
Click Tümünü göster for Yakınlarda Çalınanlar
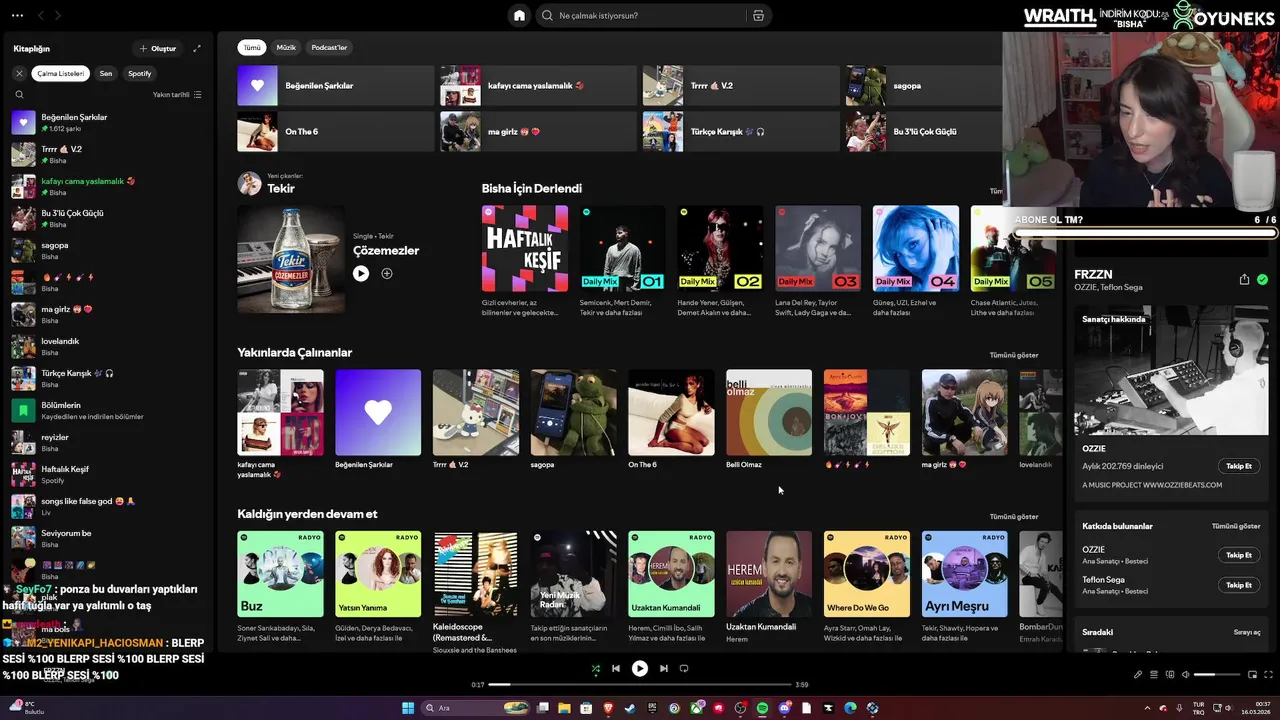[1014, 355]
